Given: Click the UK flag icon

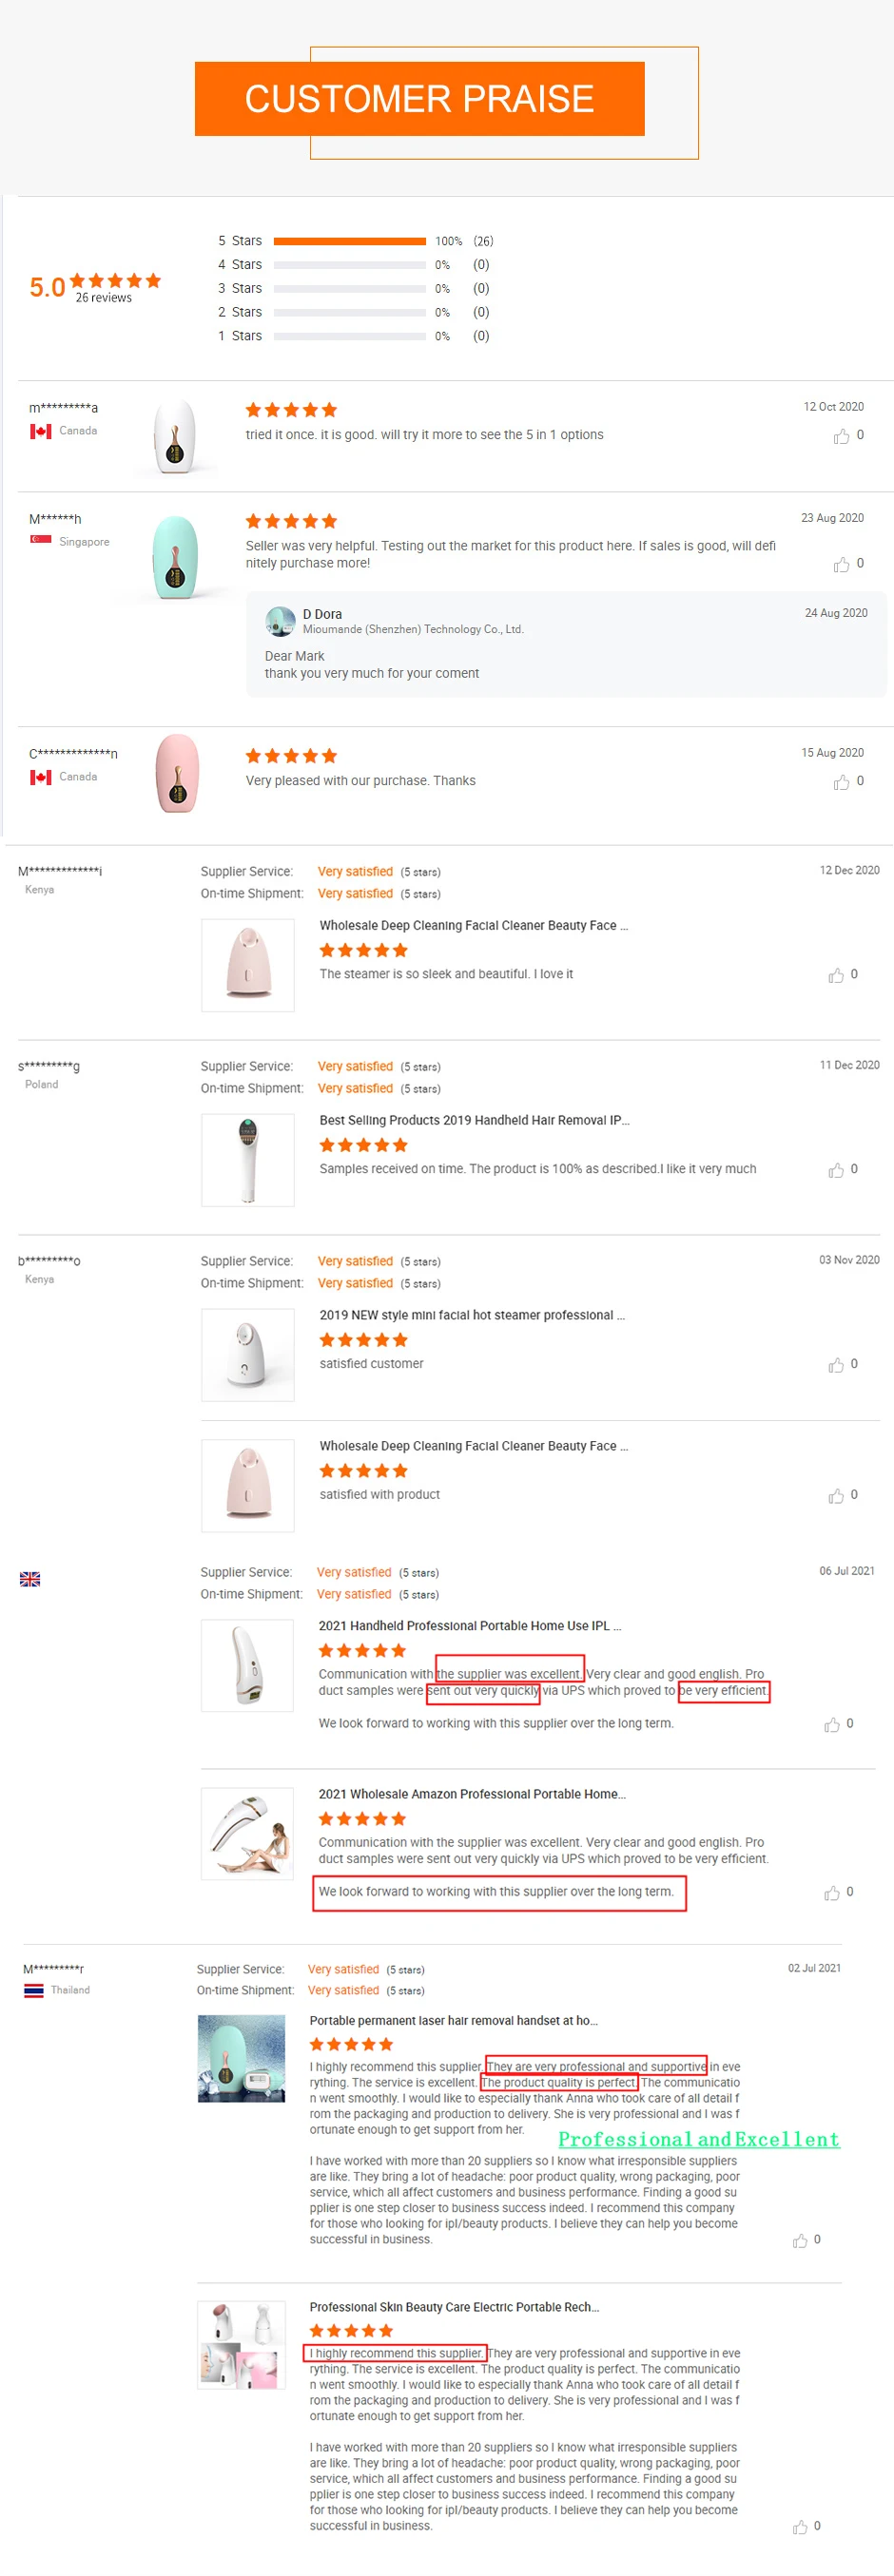Looking at the screenshot, I should (x=30, y=1579).
